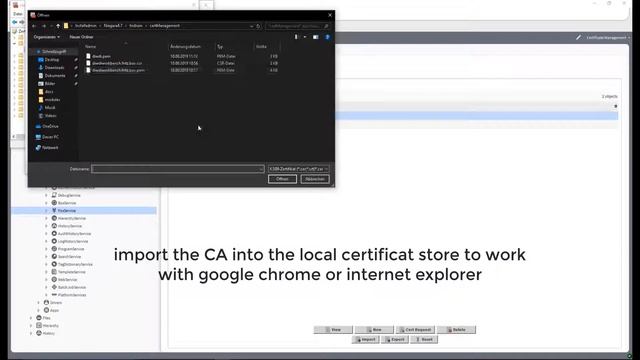Click the New certificate button
Viewport: 640px width, 360px height.
(x=374, y=329)
